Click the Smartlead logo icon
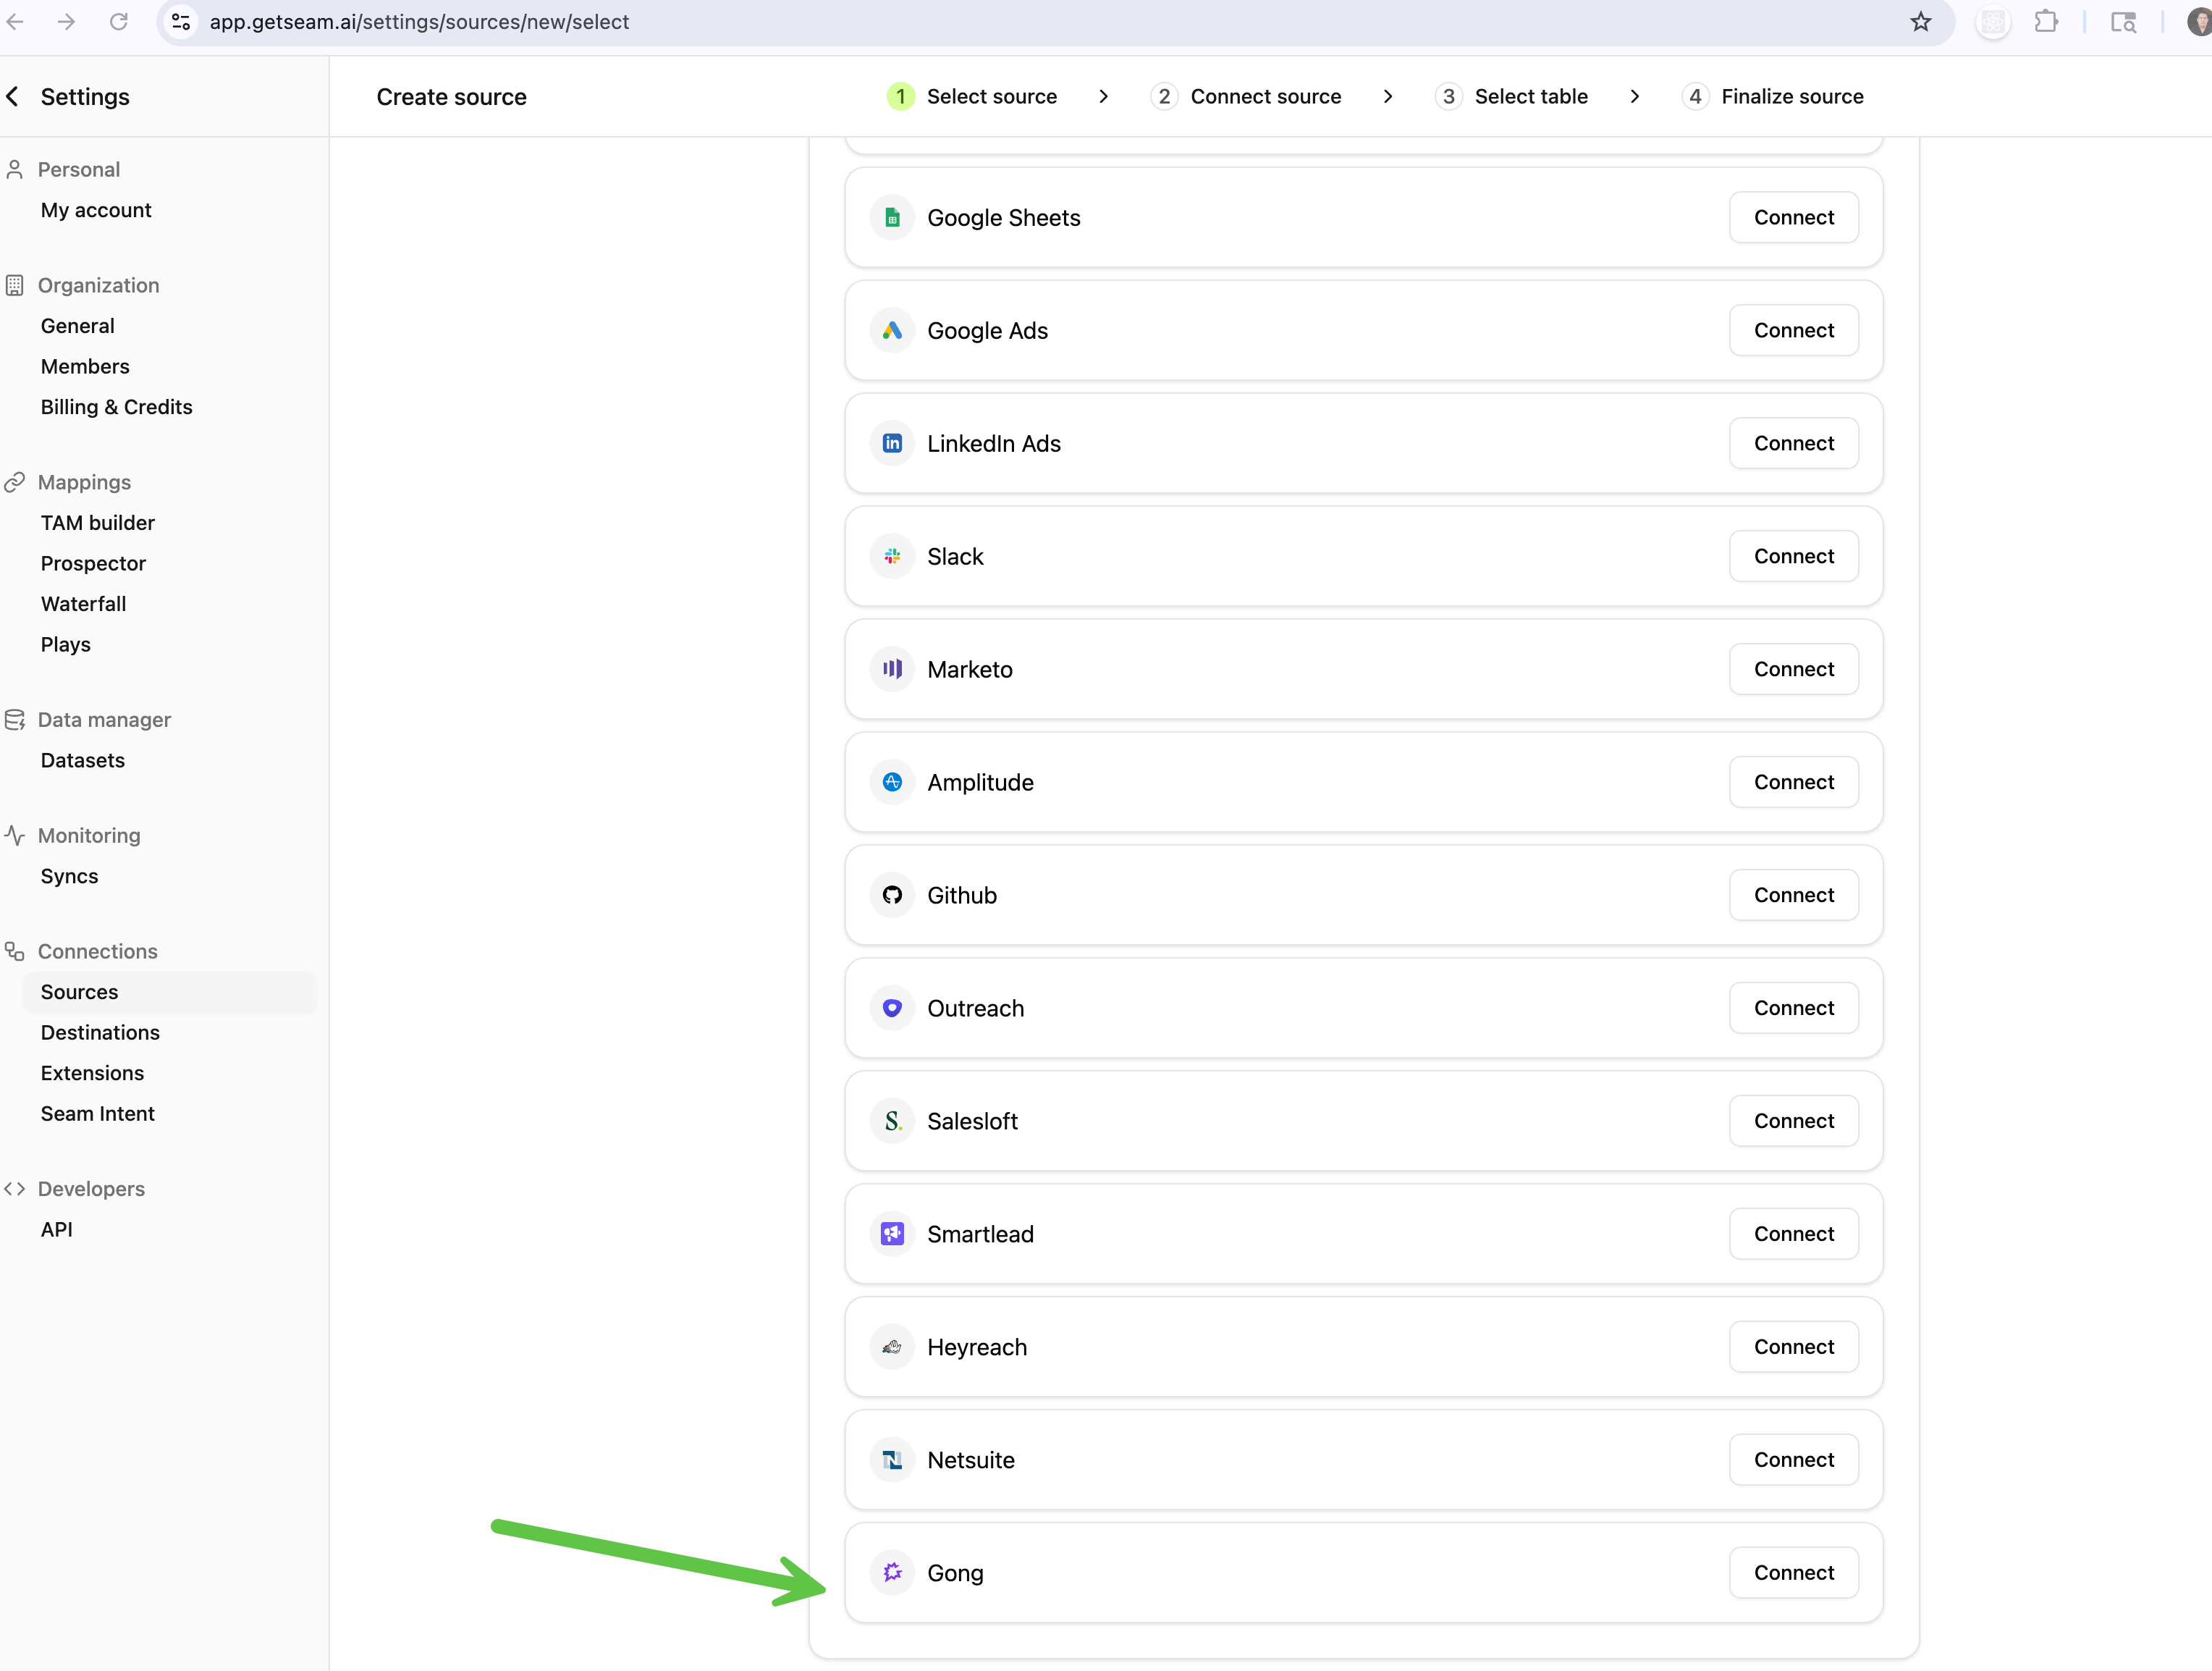The image size is (2212, 1671). pyautogui.click(x=892, y=1234)
